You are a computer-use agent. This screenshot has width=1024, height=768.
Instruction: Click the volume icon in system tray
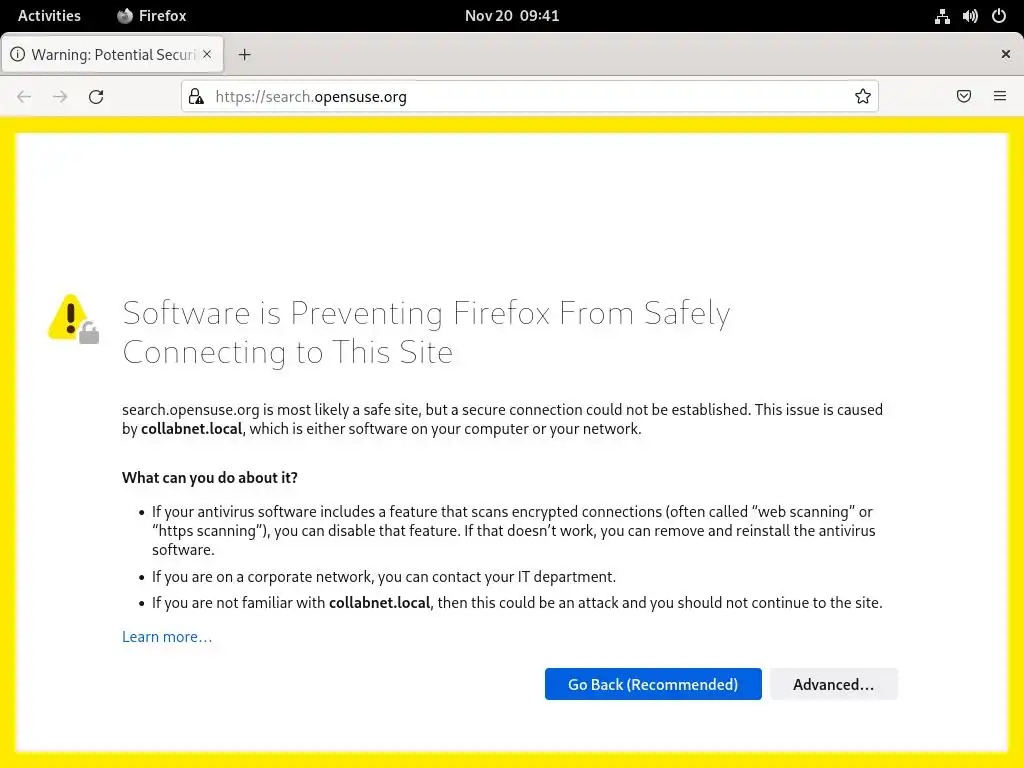coord(970,16)
